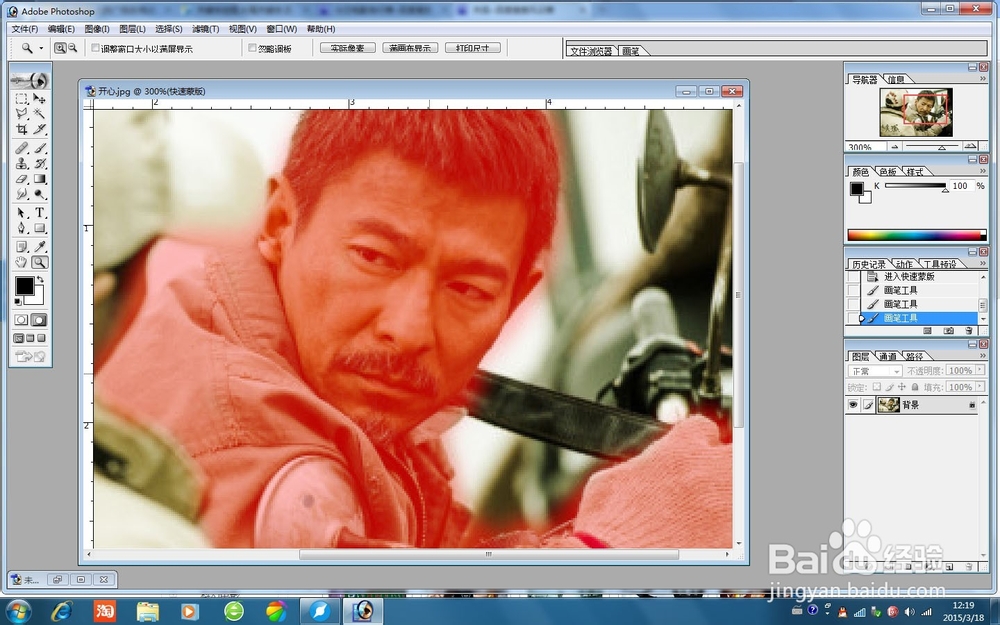Expand the Color panel options menu
1000x625 pixels.
tap(983, 171)
